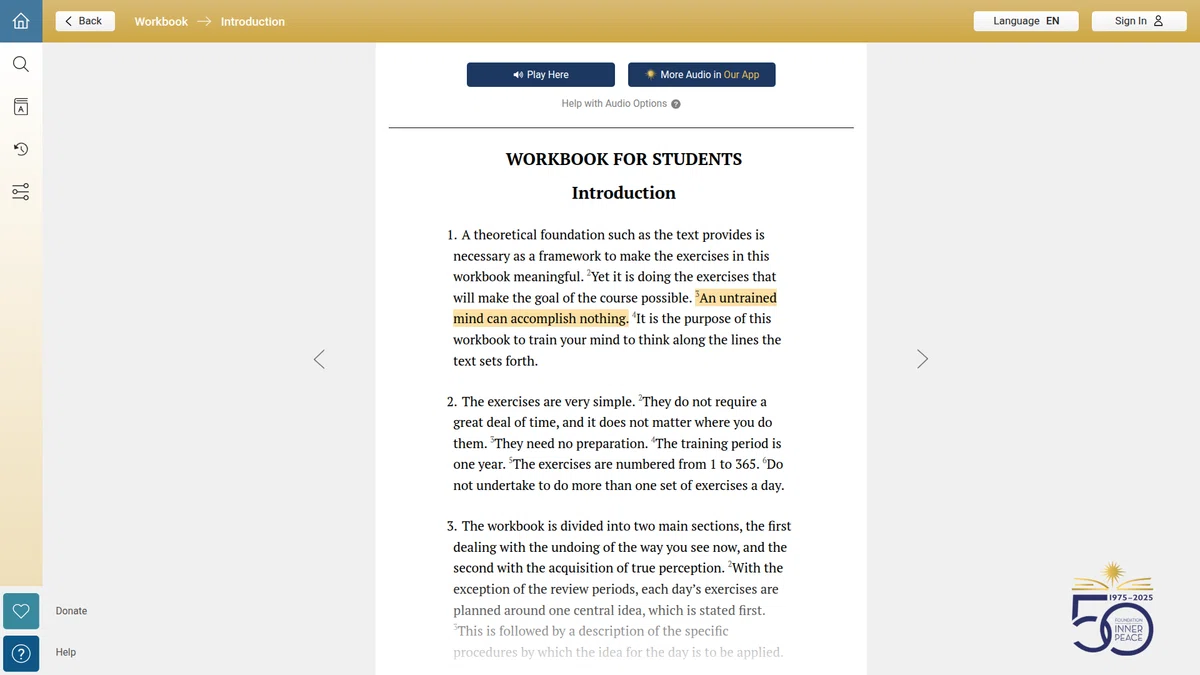Screen dimensions: 1200x675
Task: Click the Help label in sidebar
Action: 66,653
